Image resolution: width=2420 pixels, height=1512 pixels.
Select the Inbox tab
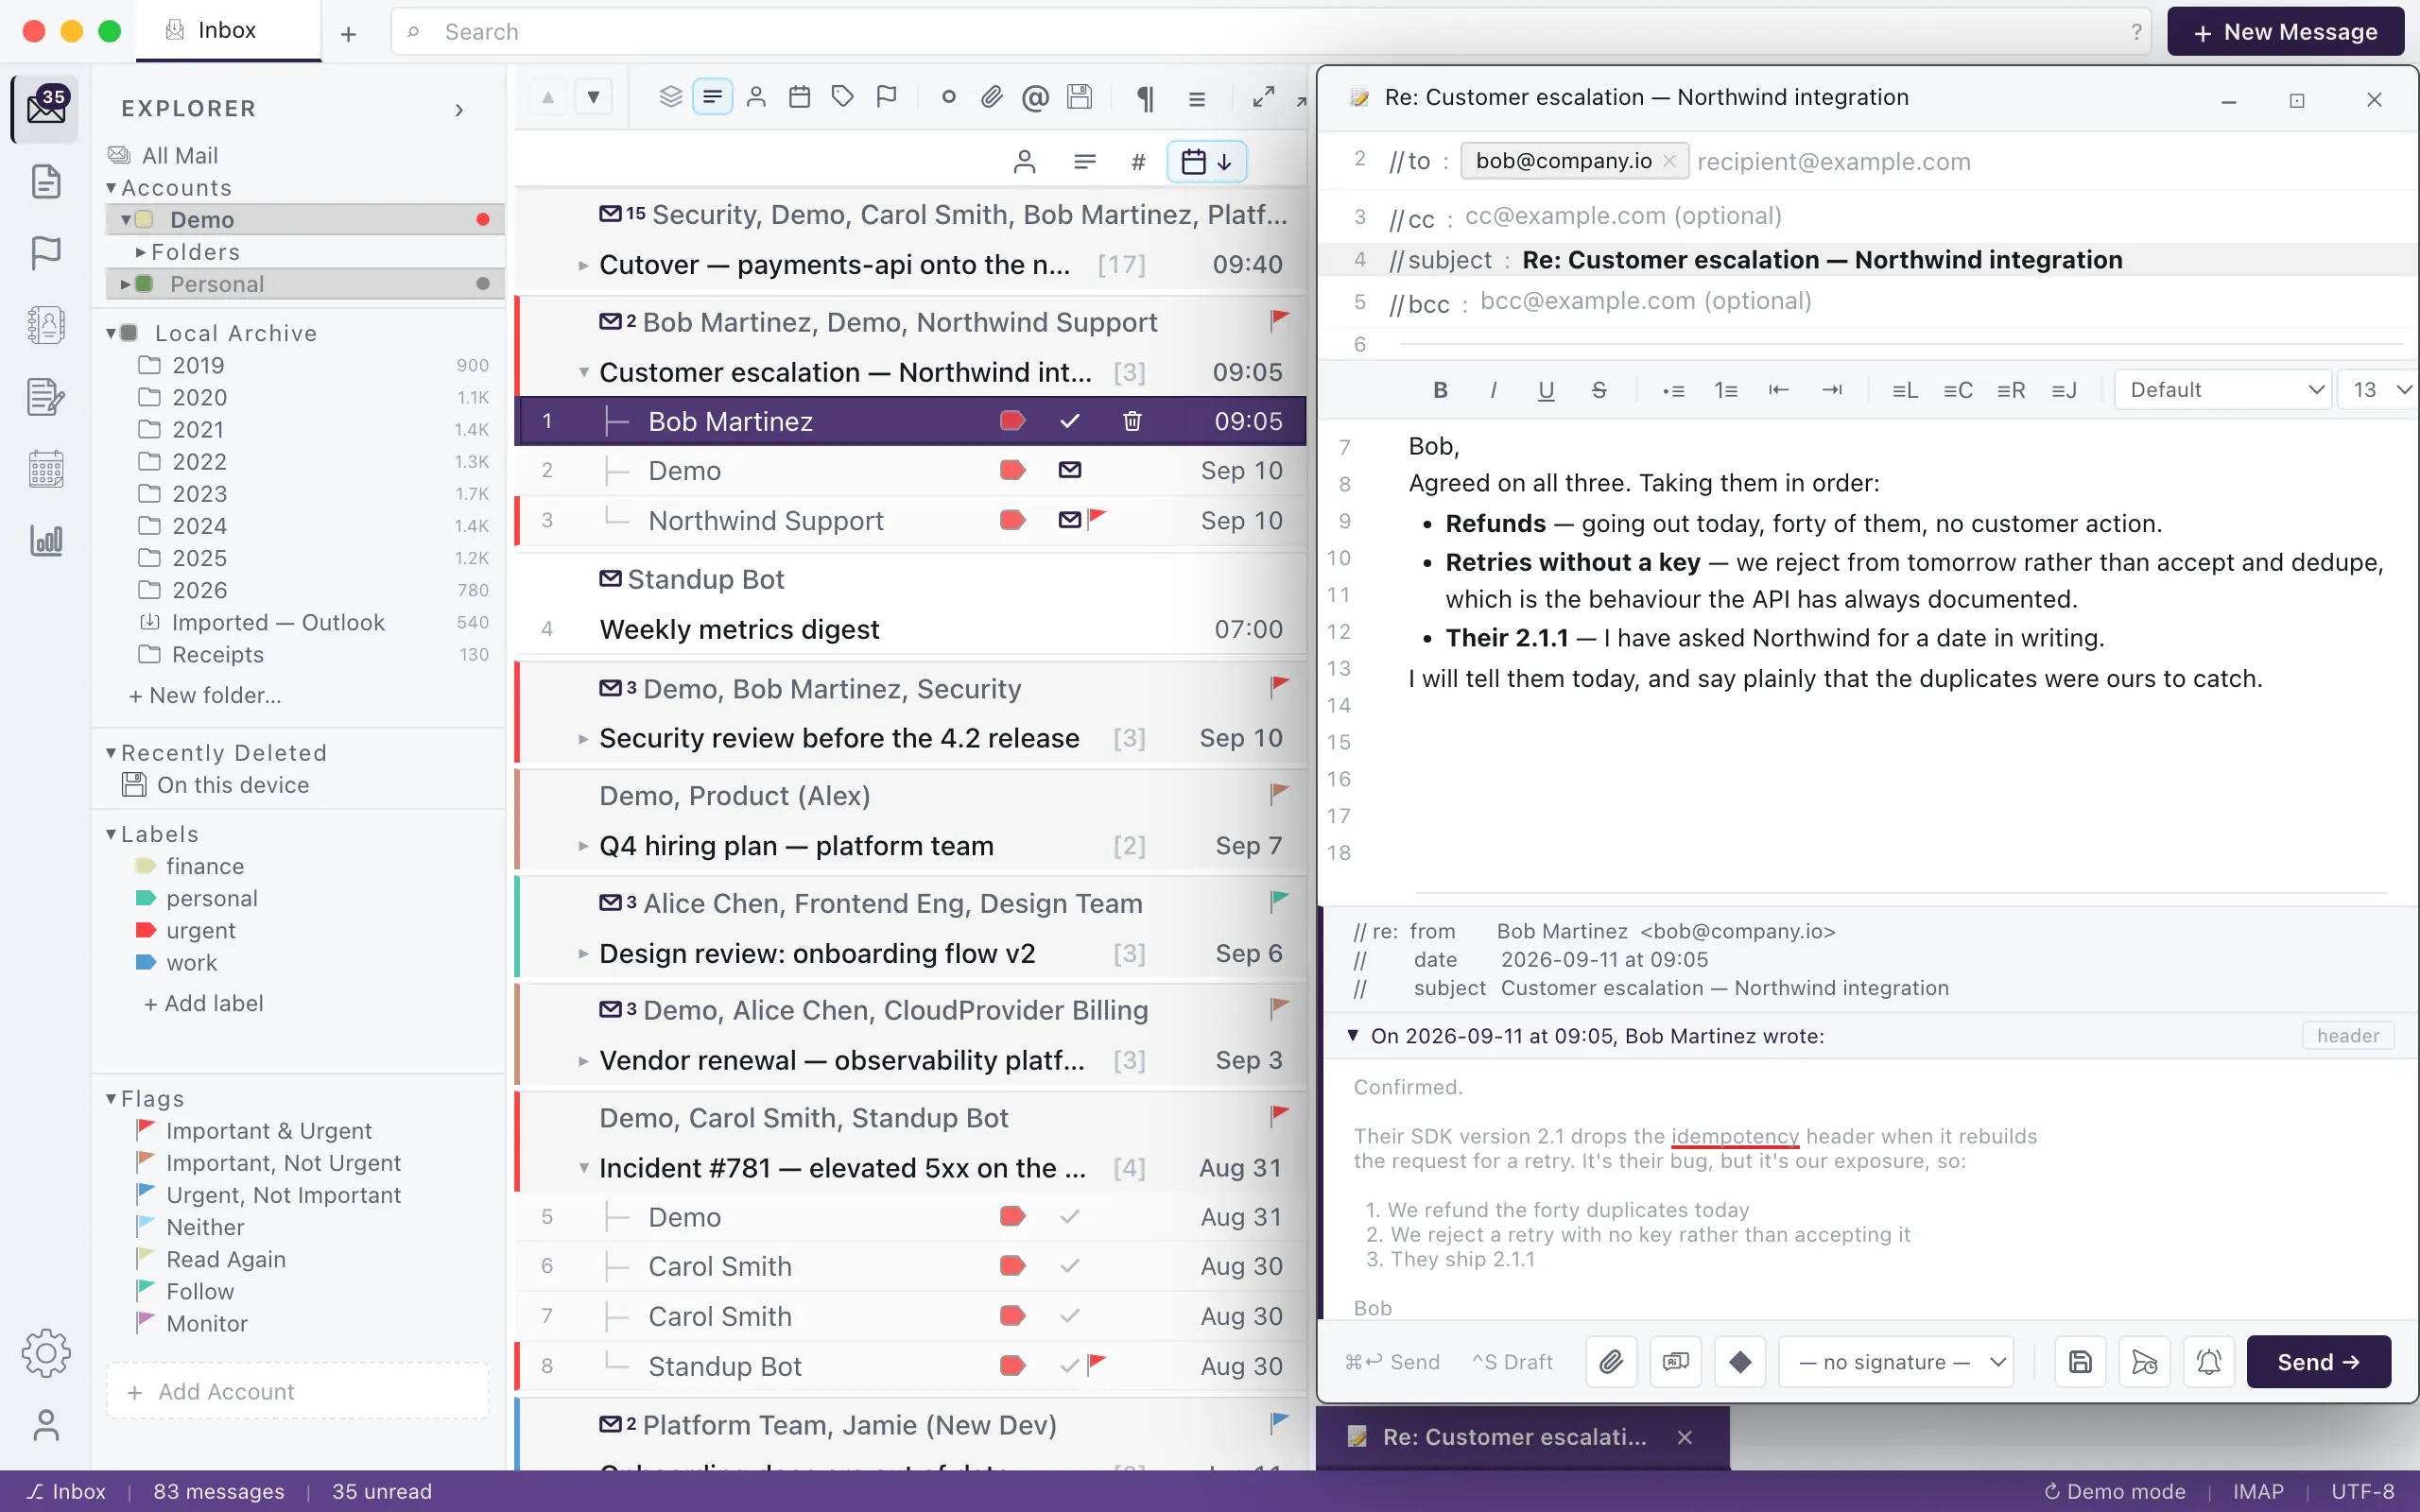click(x=228, y=31)
